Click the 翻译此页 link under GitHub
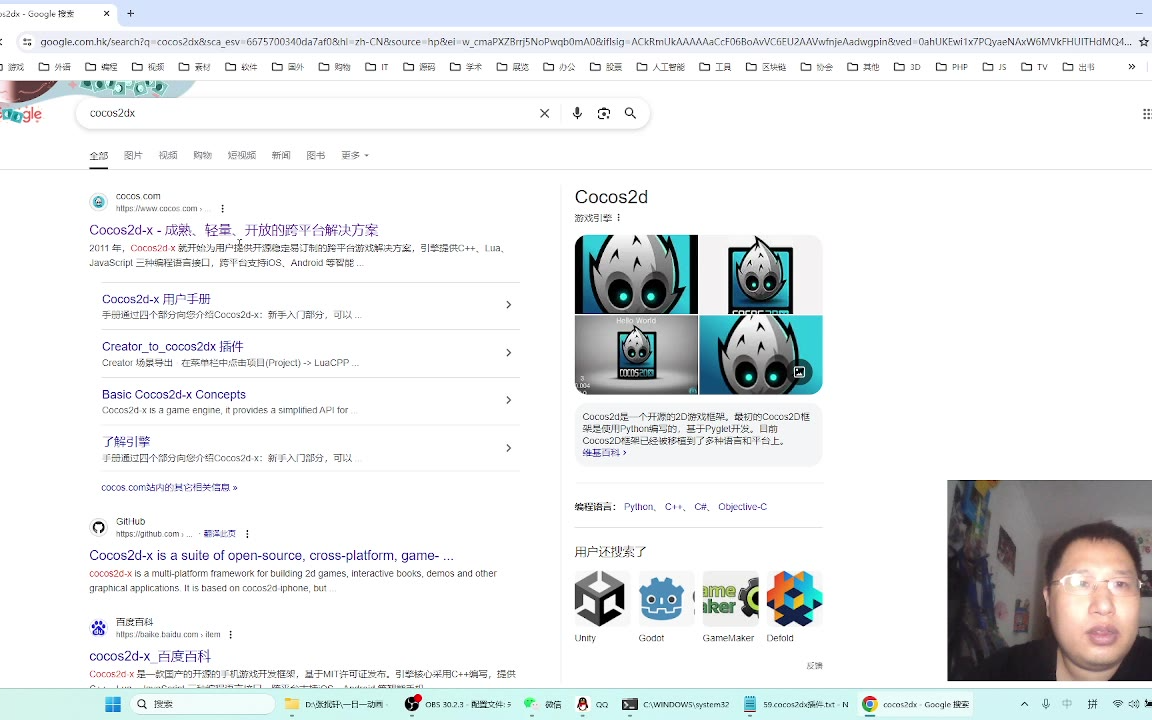This screenshot has width=1152, height=720. [x=219, y=534]
